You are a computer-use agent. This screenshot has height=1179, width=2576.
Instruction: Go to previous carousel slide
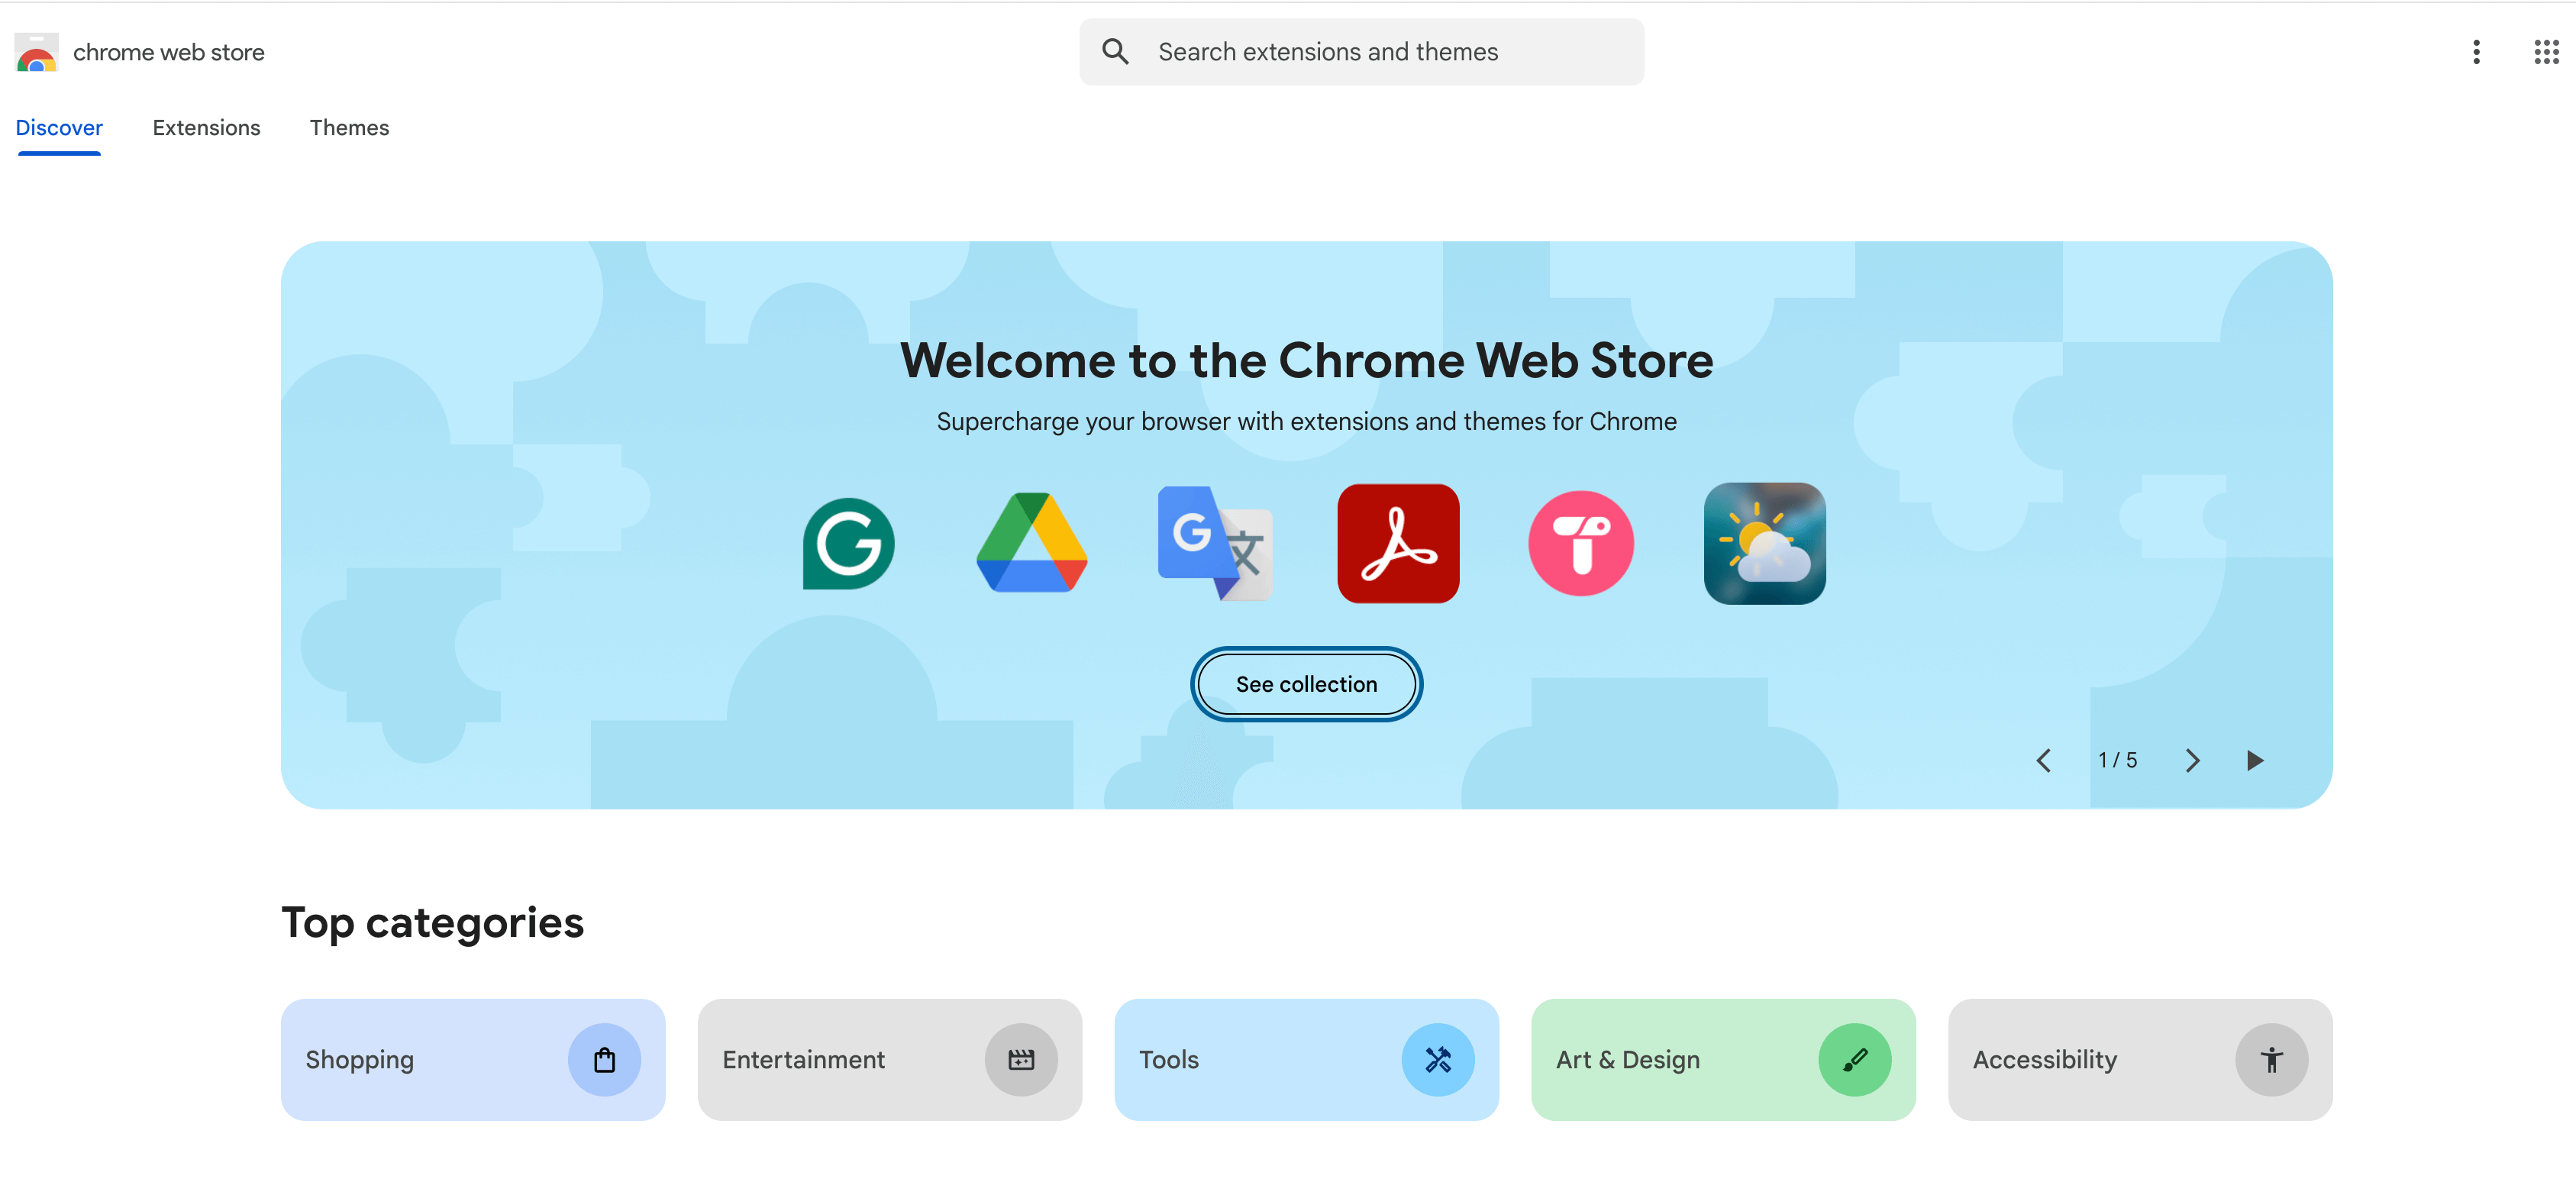pos(2044,761)
